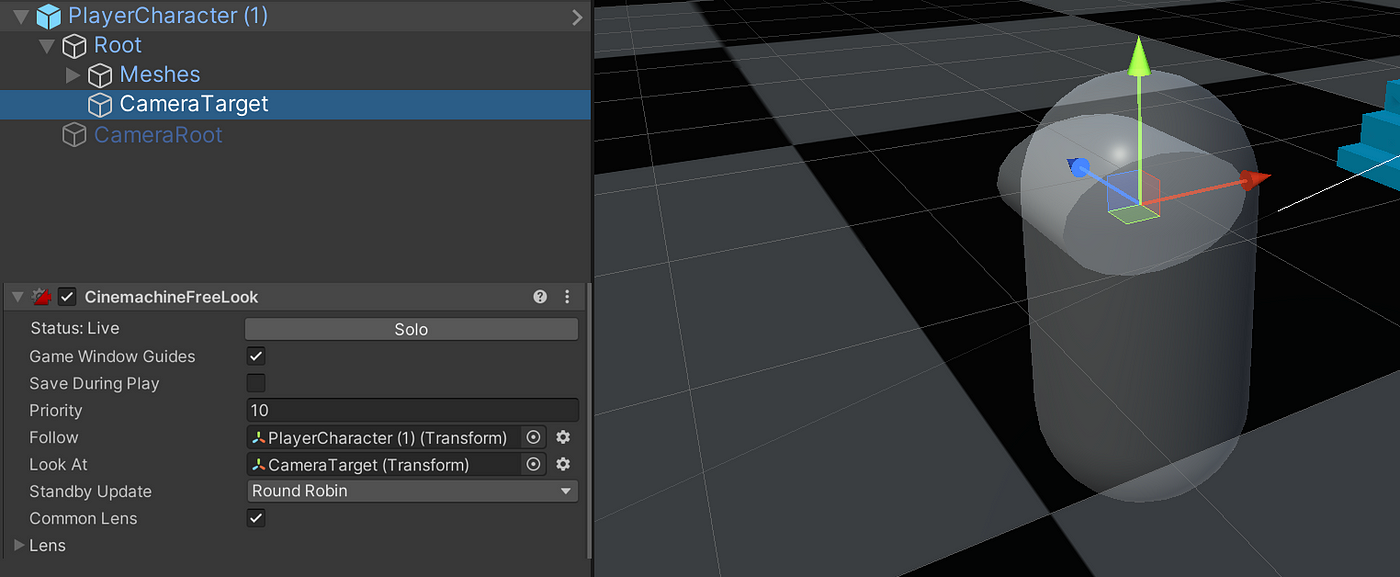Toggle Game Window Guides checkbox
Viewport: 1400px width, 577px height.
(256, 356)
